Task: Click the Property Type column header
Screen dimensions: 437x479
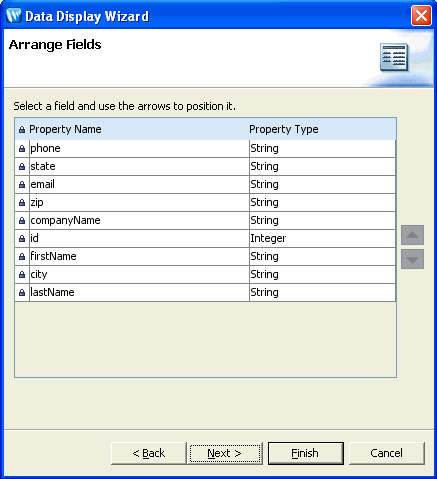Action: [284, 129]
